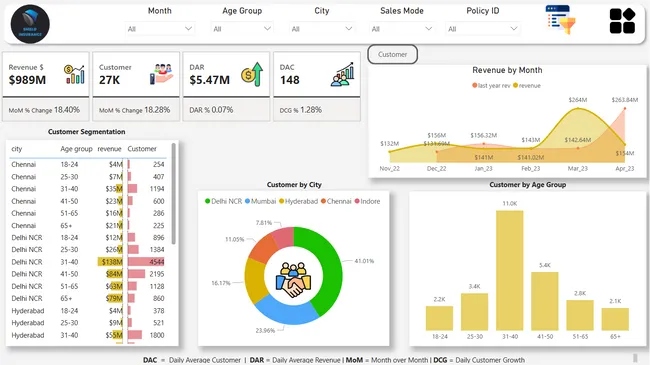Click the 65+ age group bar
The height and width of the screenshot is (365, 650).
(x=615, y=319)
